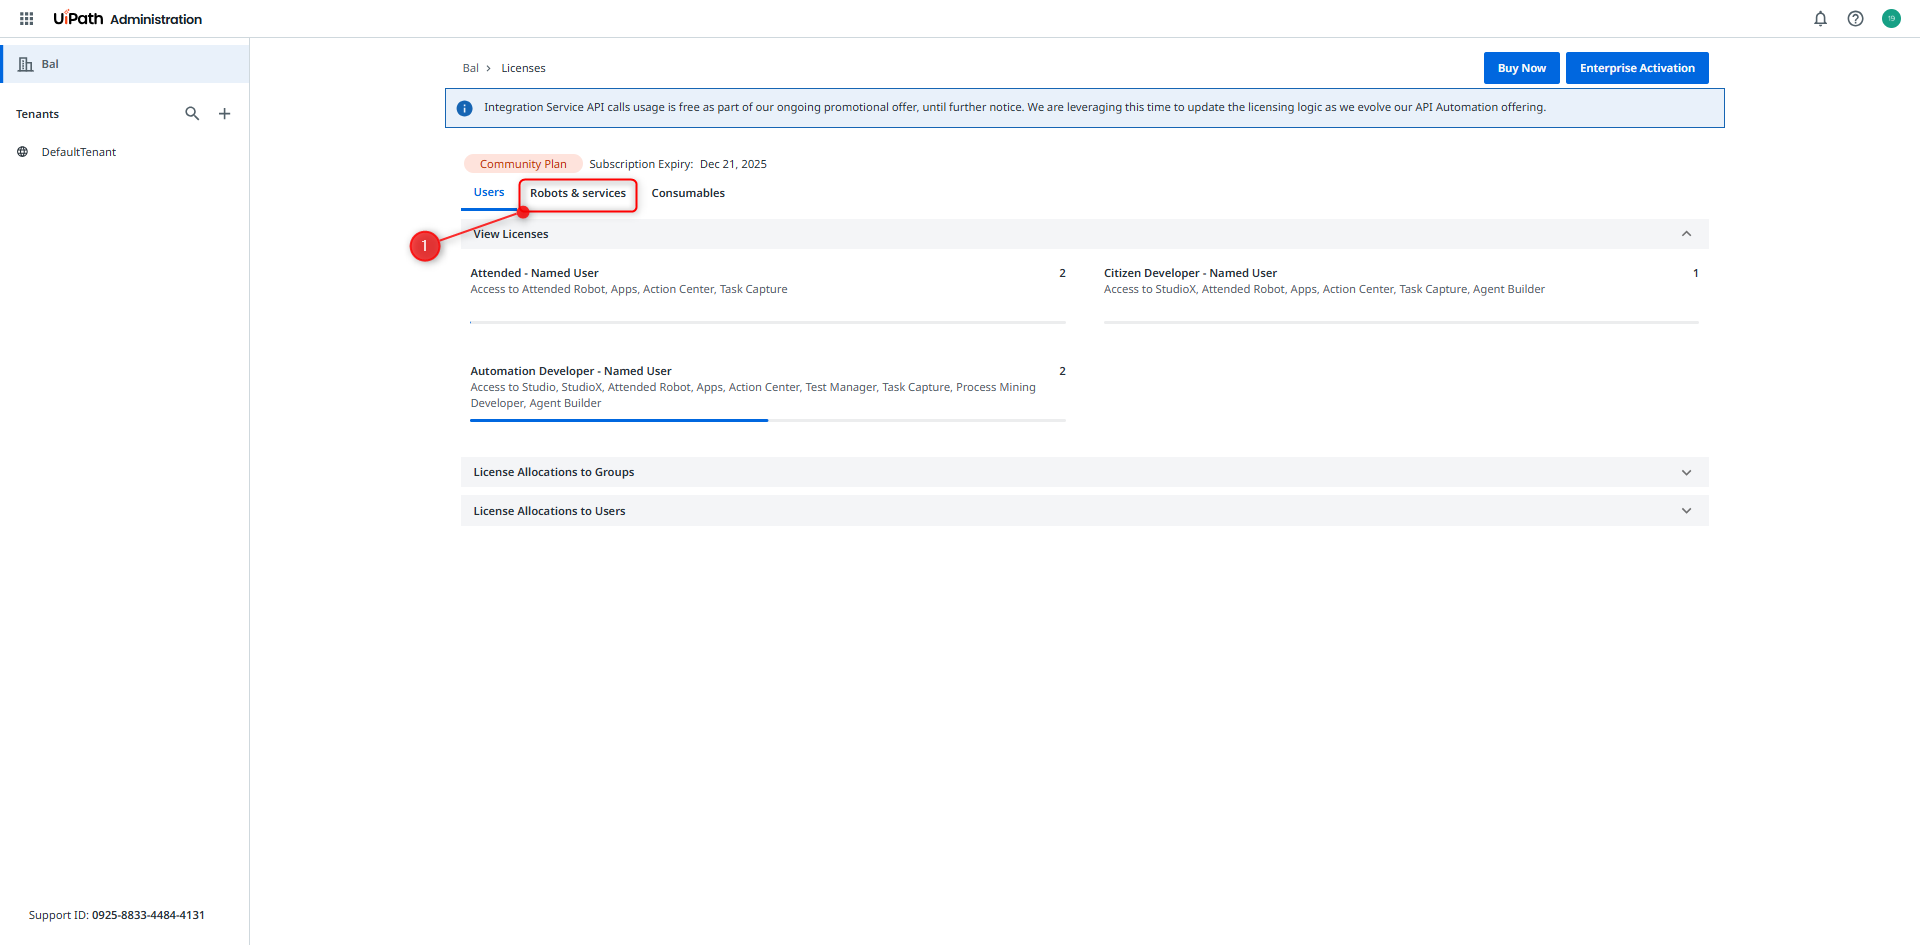
Task: Click the globe icon beside DefaultTenant
Action: (22, 152)
